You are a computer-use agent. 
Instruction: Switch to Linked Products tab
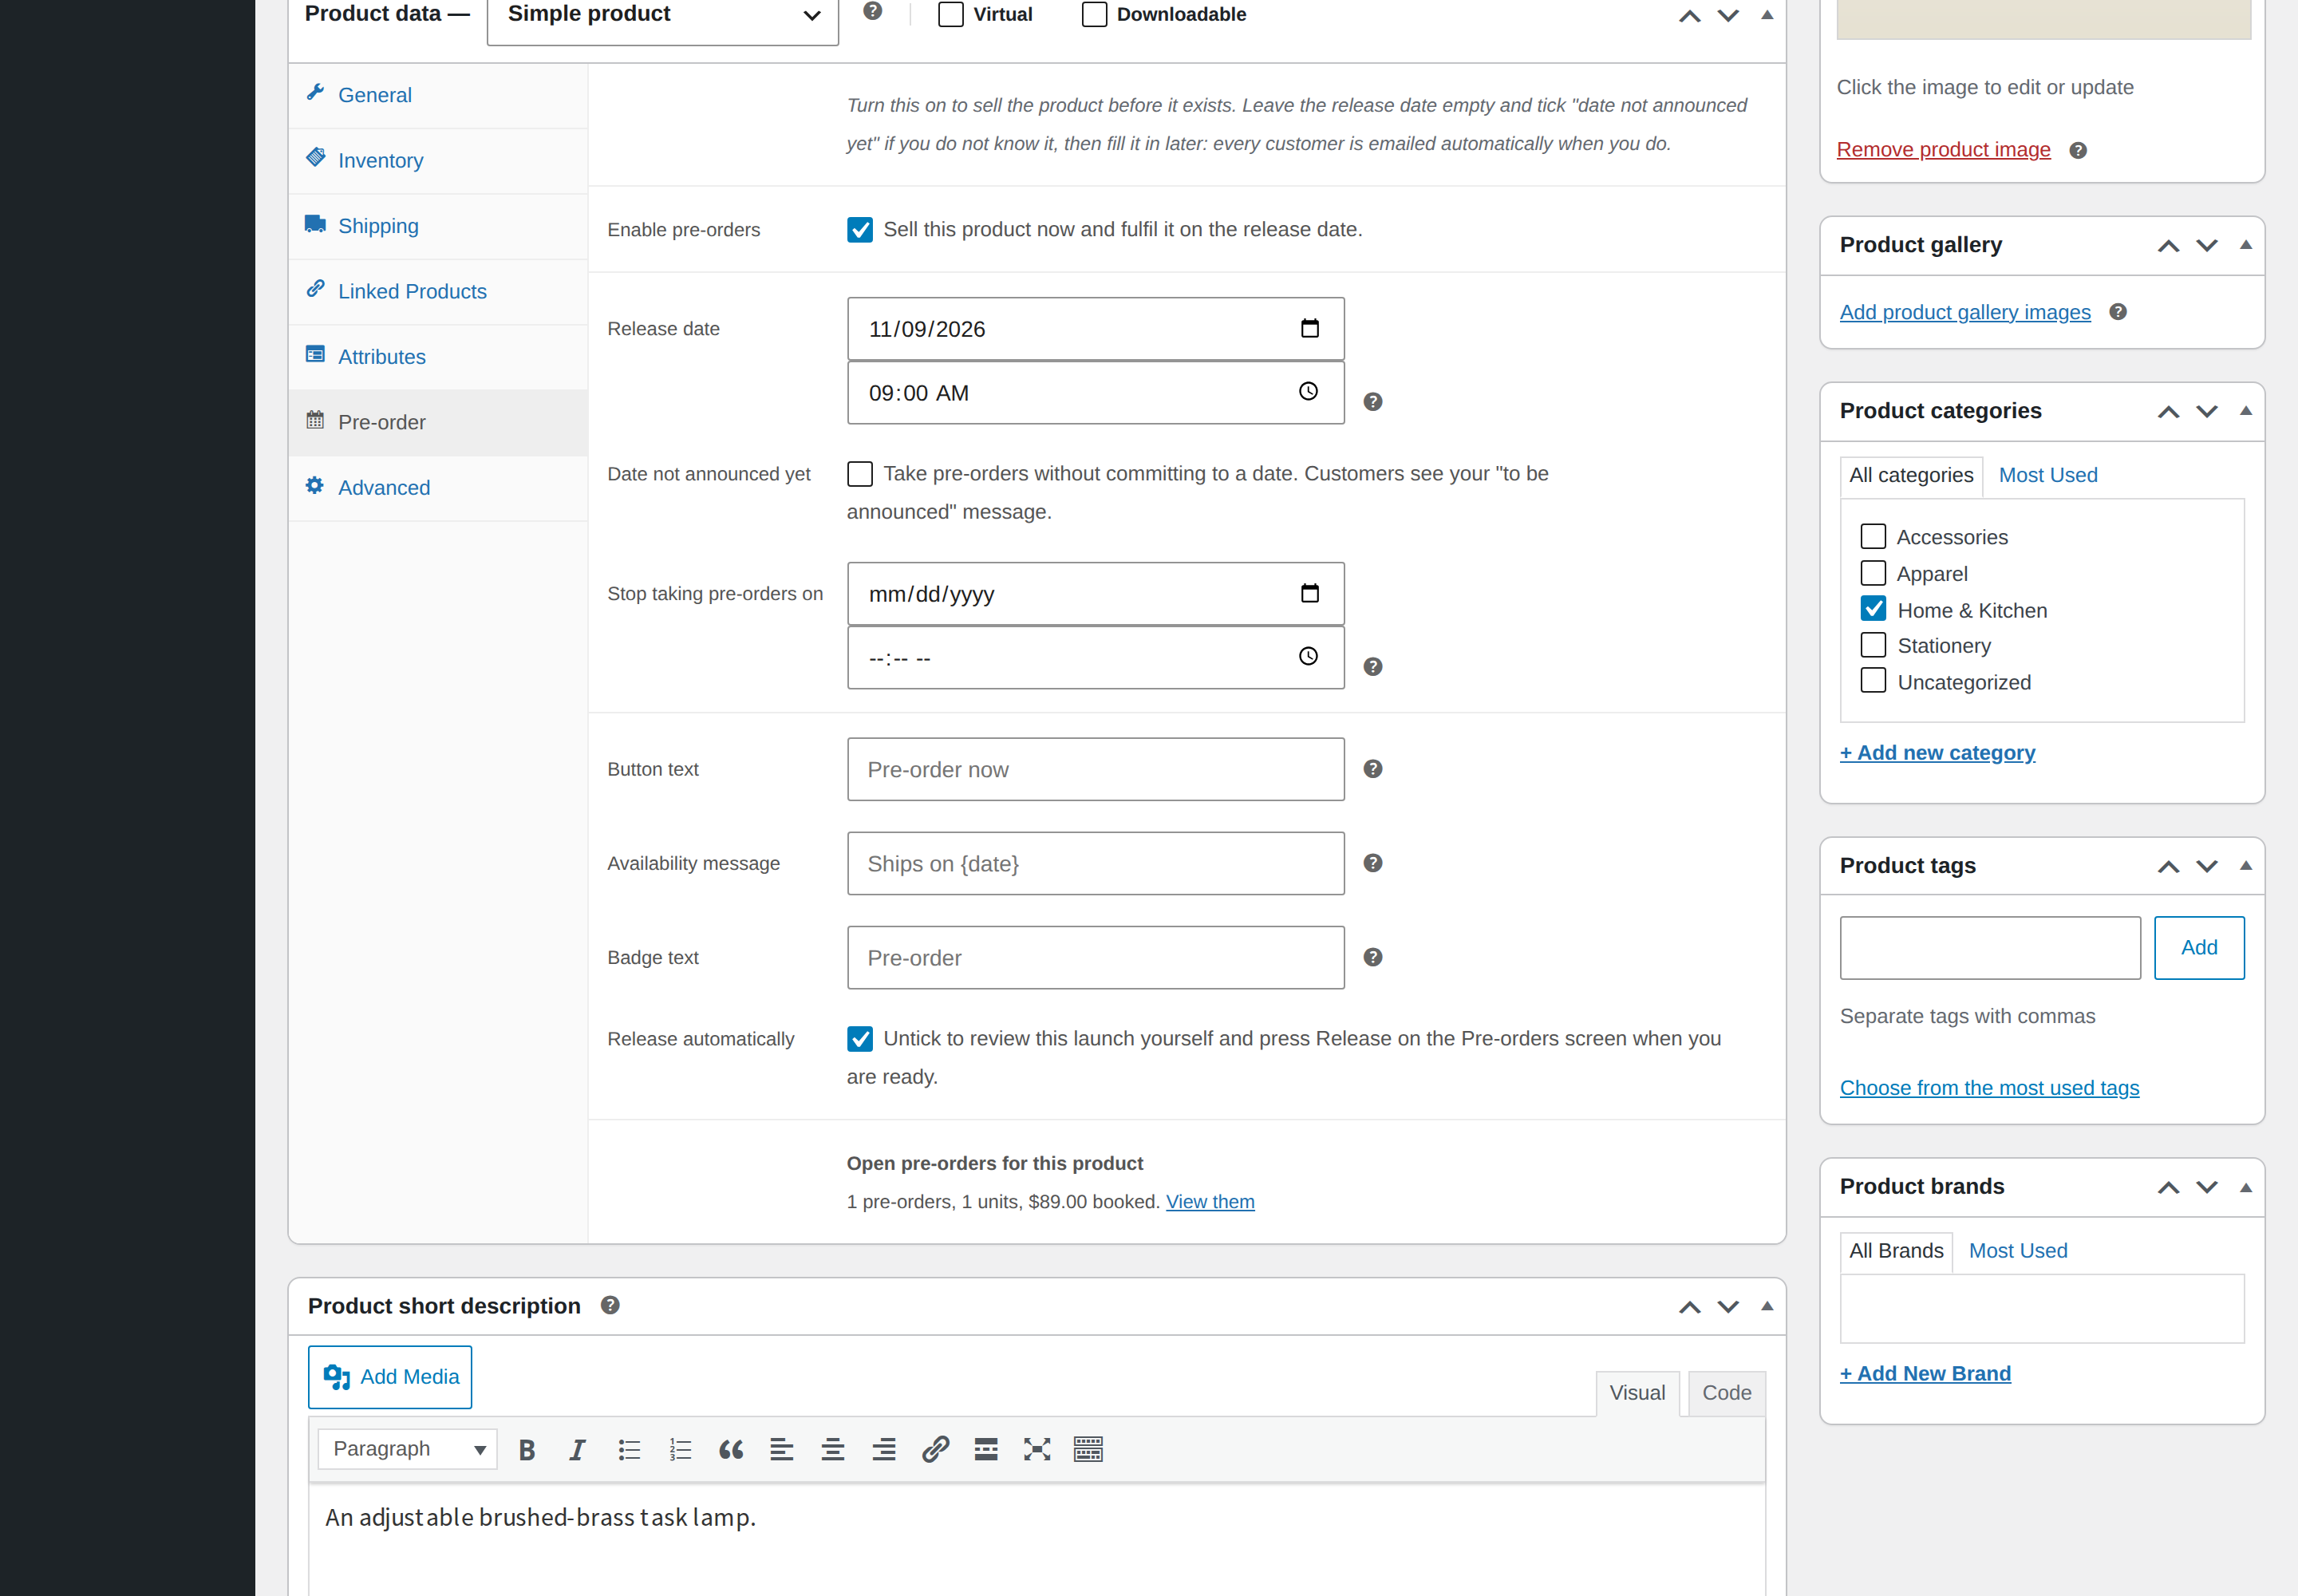pos(438,292)
